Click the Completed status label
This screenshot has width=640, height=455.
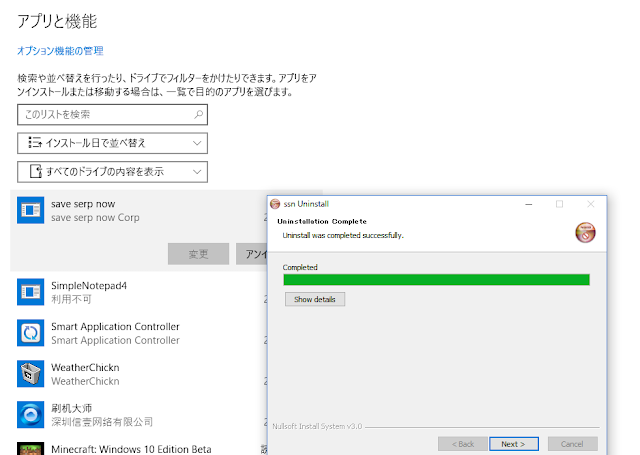coord(300,267)
